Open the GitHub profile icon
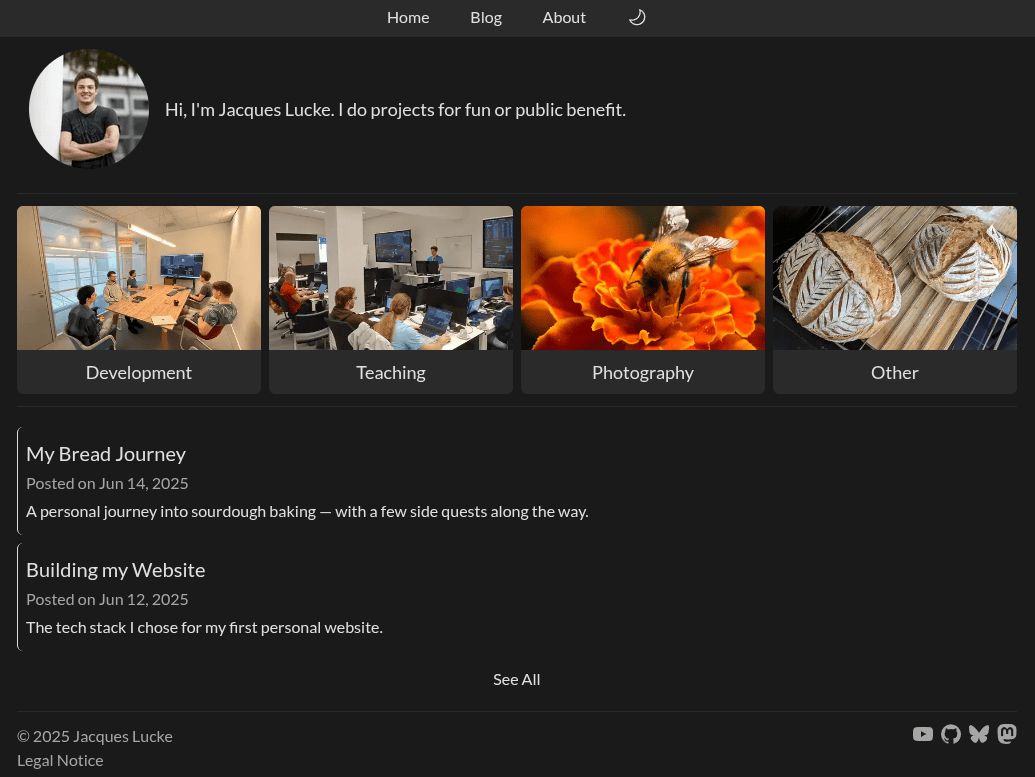Image resolution: width=1035 pixels, height=777 pixels. click(x=951, y=734)
